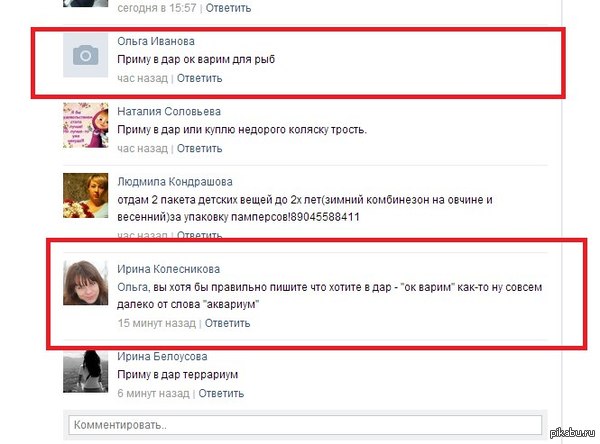Click Ответить under Ольга Иванова's comment
This screenshot has height=444, width=600.
point(199,78)
